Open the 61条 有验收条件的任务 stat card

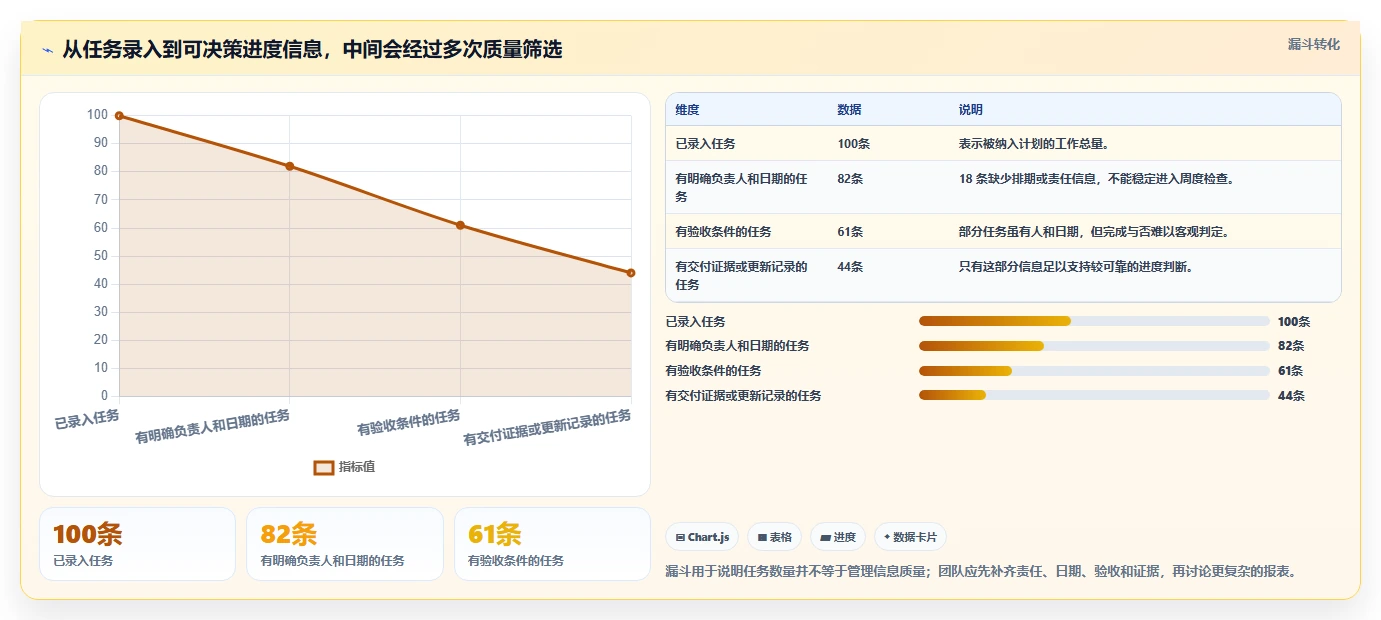pyautogui.click(x=553, y=544)
